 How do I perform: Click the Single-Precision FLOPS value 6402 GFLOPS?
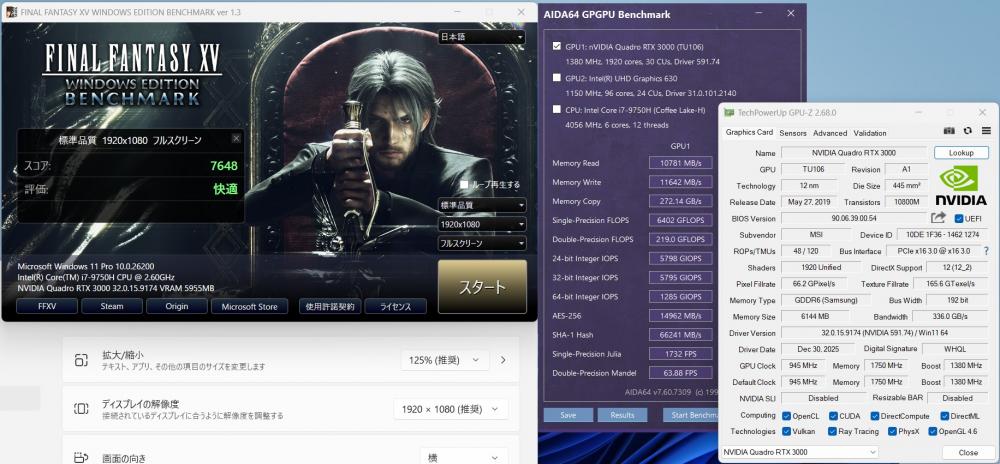click(680, 220)
